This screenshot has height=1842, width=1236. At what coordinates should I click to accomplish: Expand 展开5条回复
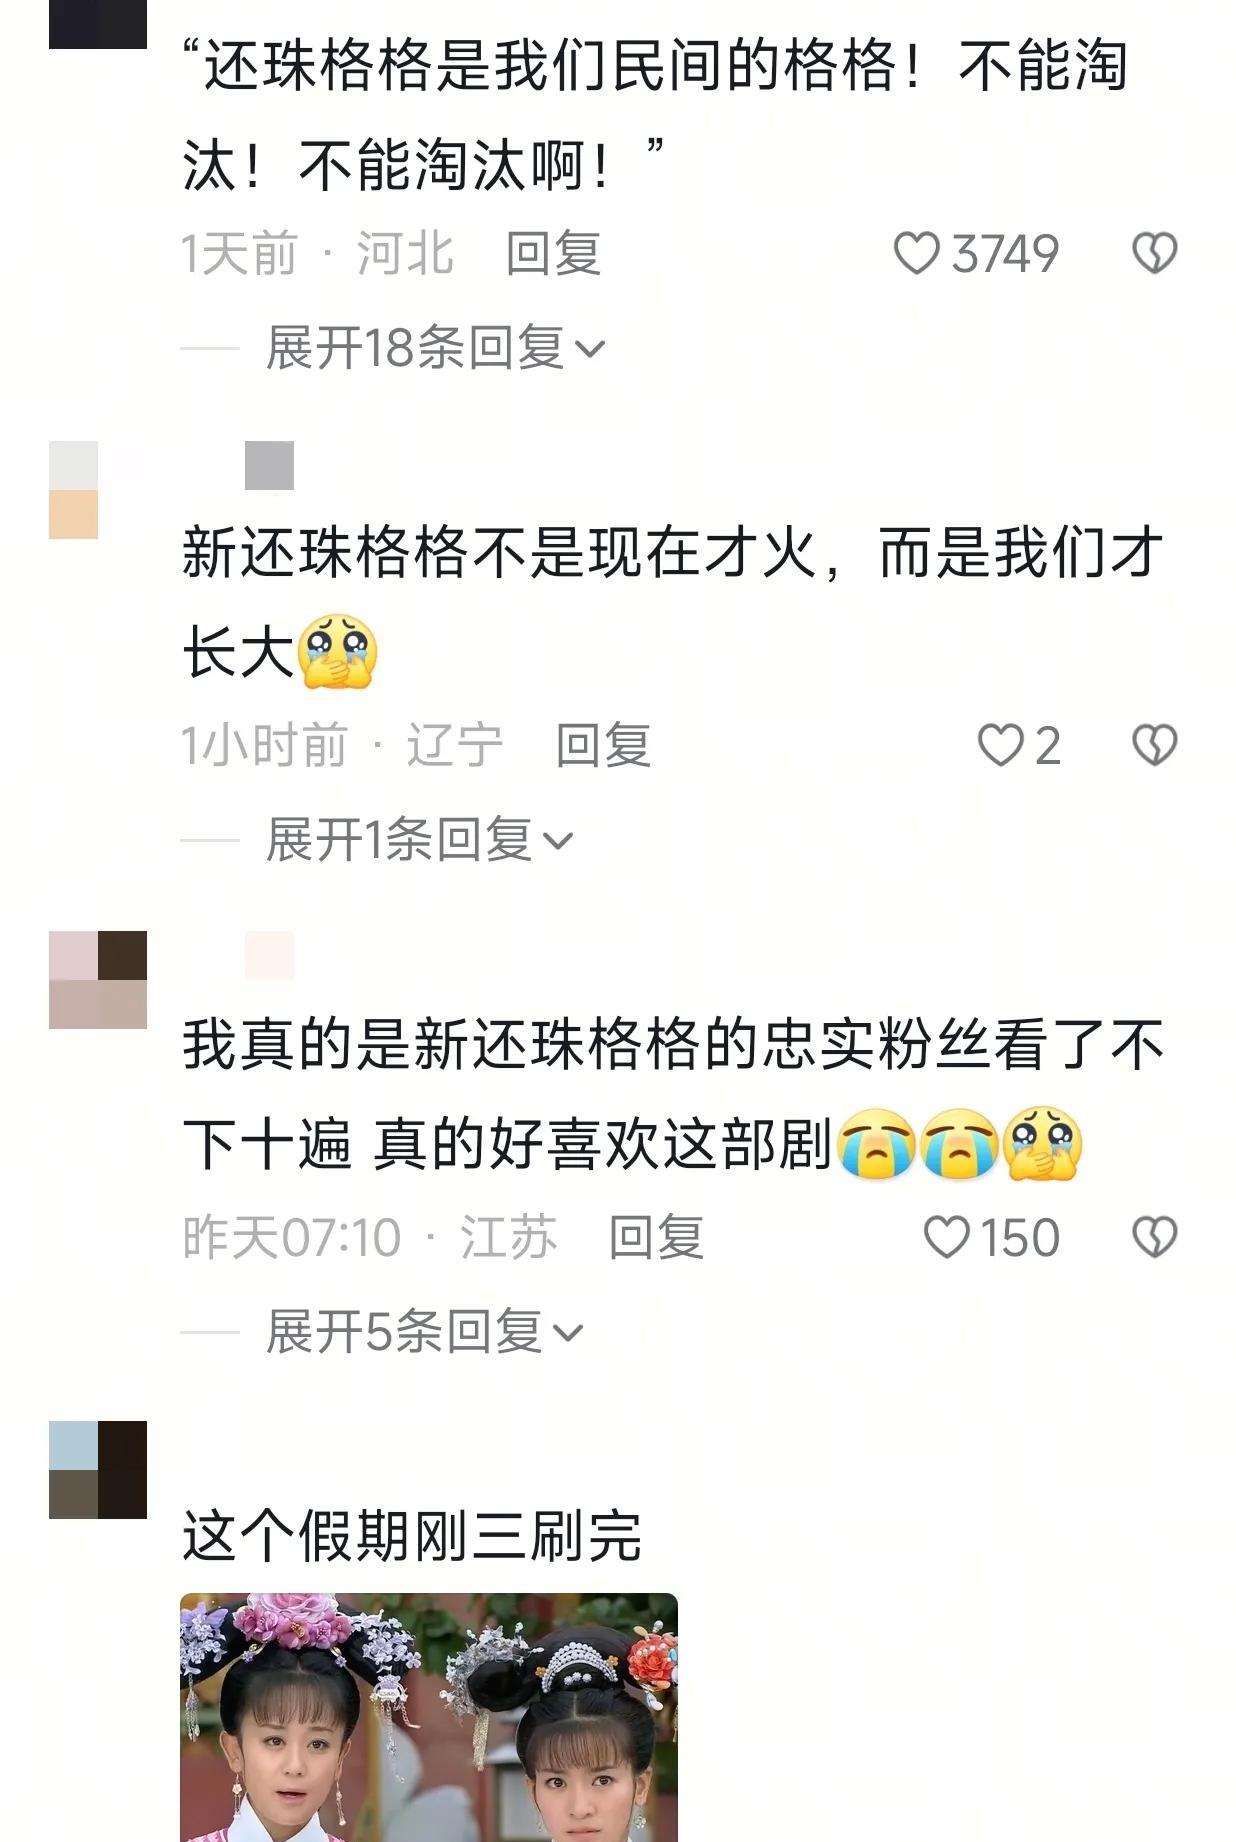coord(425,1332)
